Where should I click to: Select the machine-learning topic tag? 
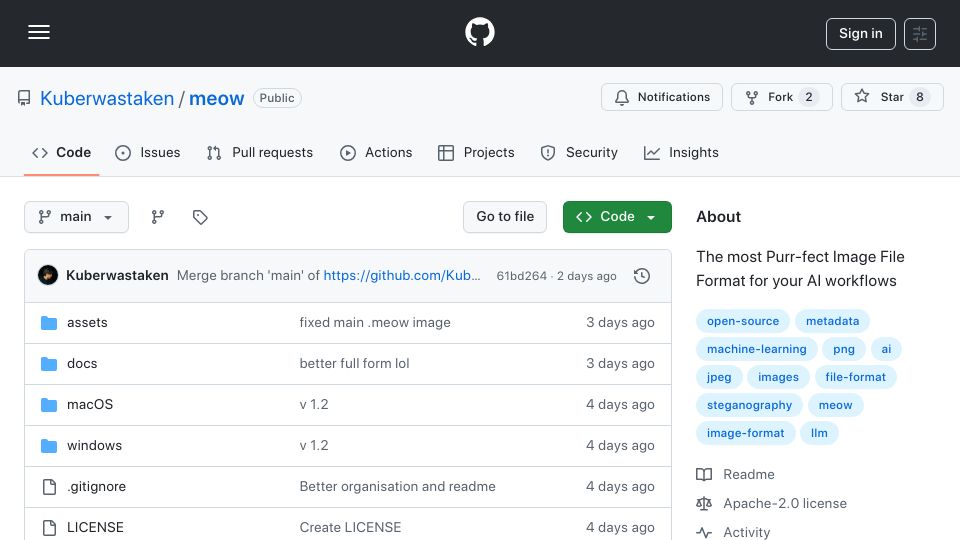756,350
